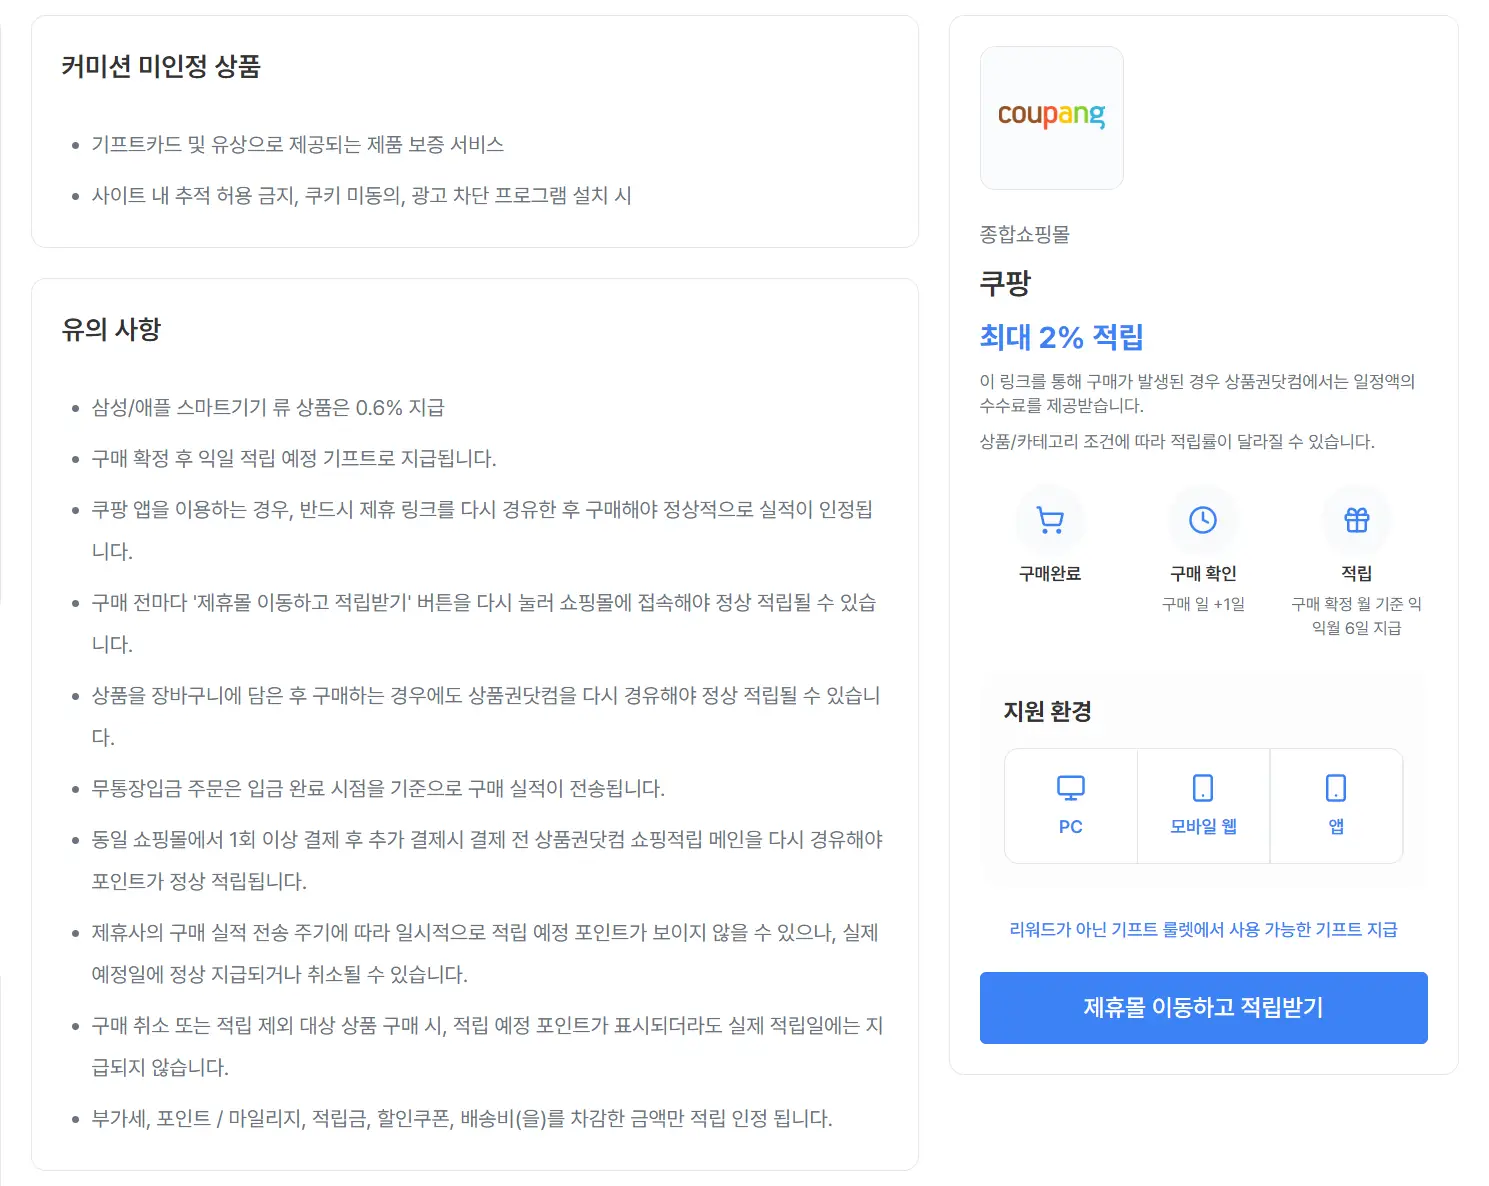Click the 최대 2% 적립 text
The height and width of the screenshot is (1186, 1489).
(x=1061, y=337)
